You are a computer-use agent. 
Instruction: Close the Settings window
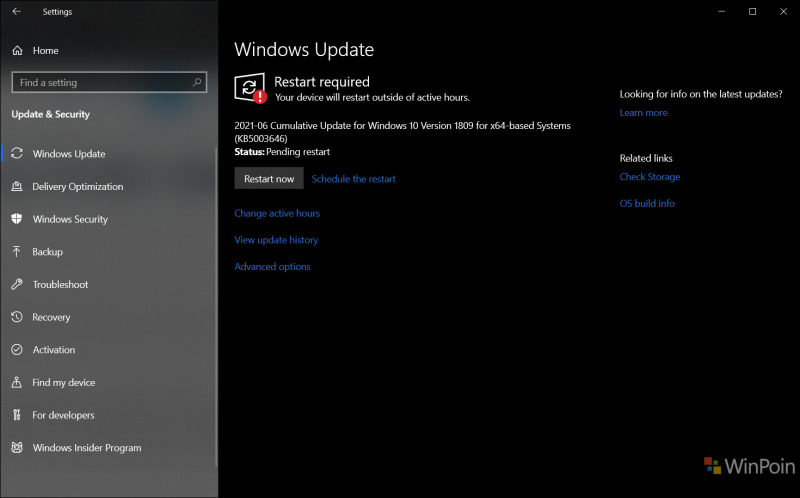pos(784,11)
